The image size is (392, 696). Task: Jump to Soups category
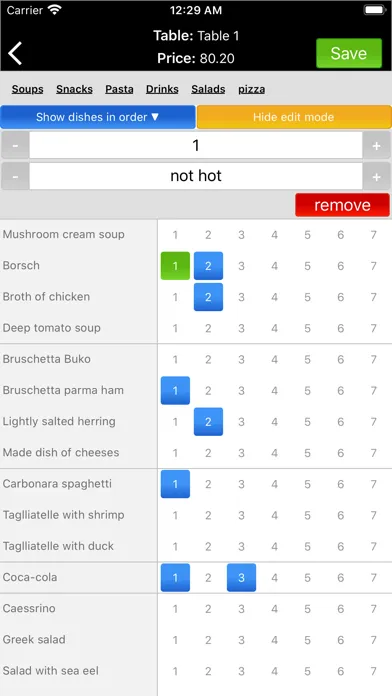pos(28,89)
